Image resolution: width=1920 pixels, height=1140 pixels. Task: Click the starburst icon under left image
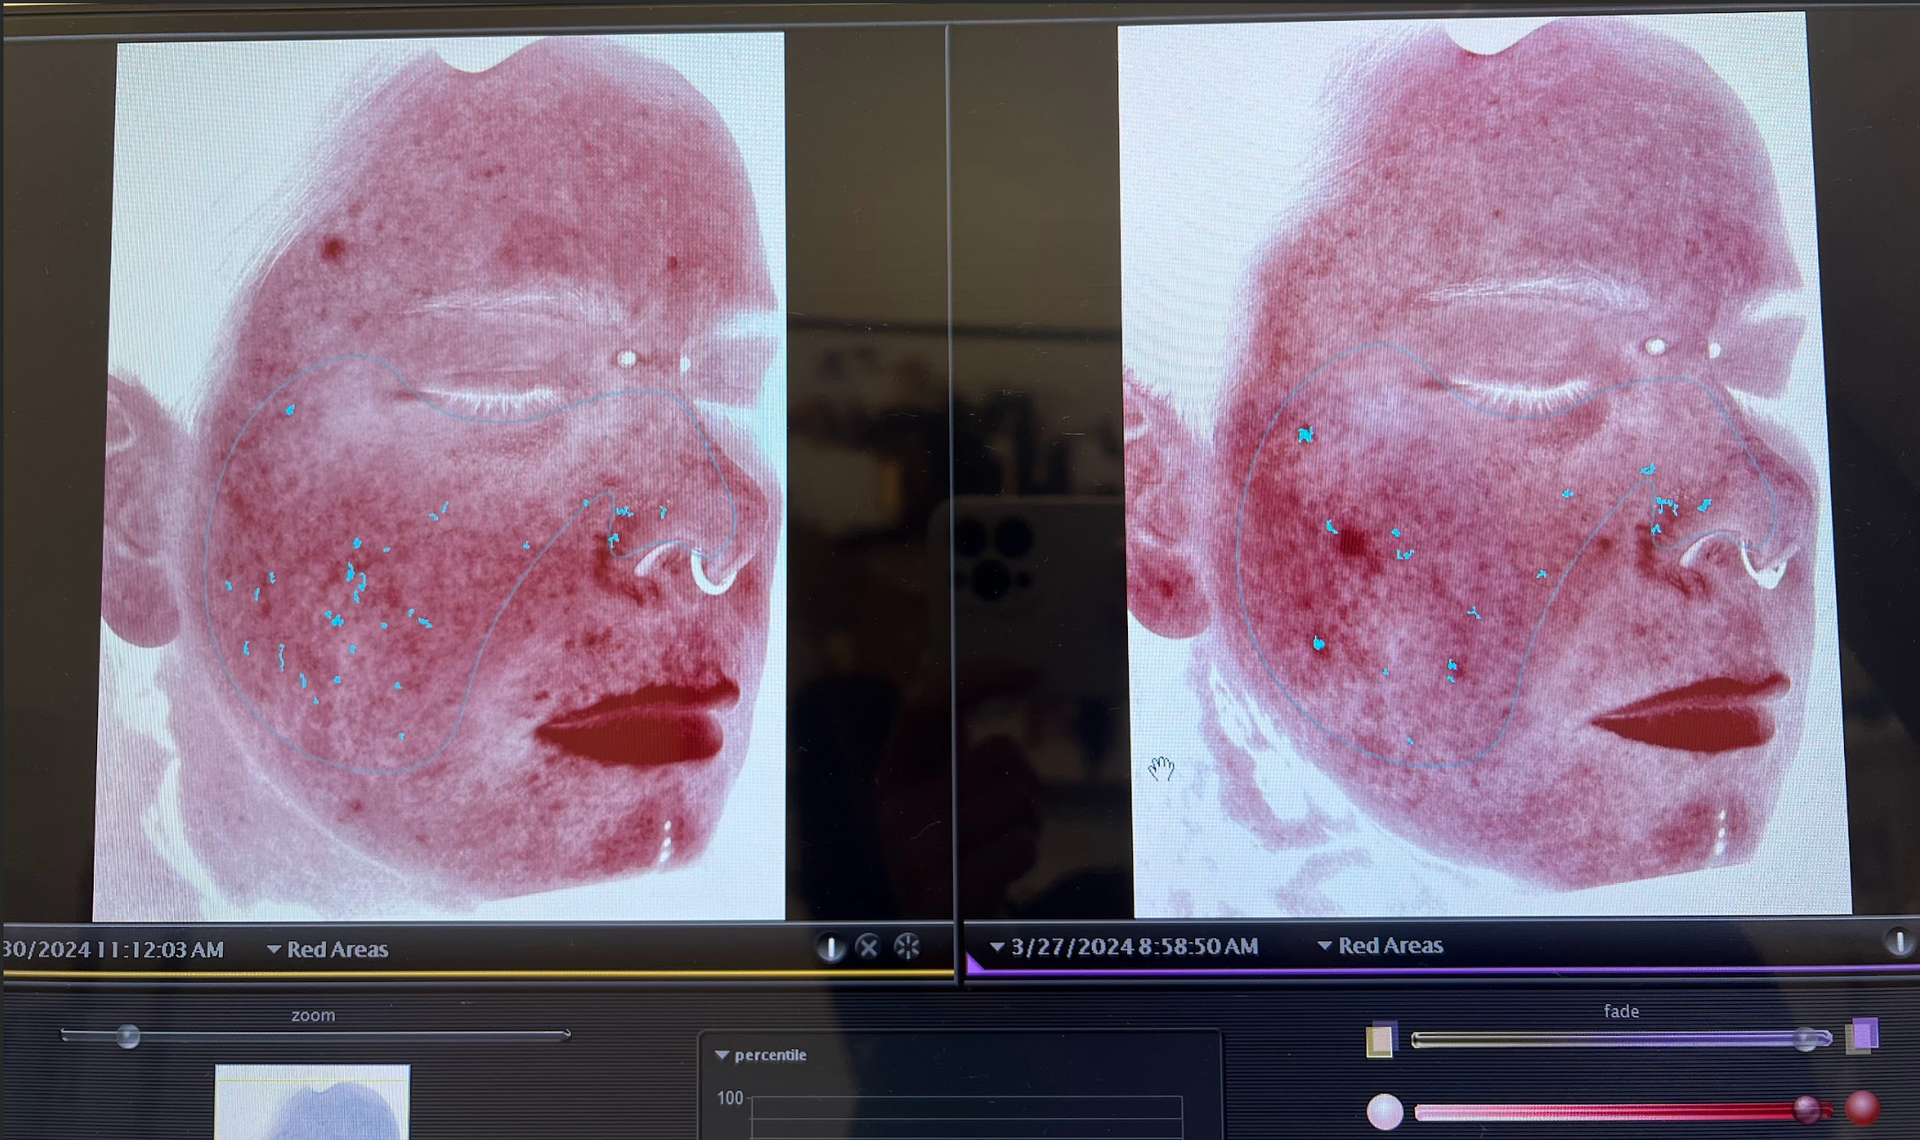point(907,946)
